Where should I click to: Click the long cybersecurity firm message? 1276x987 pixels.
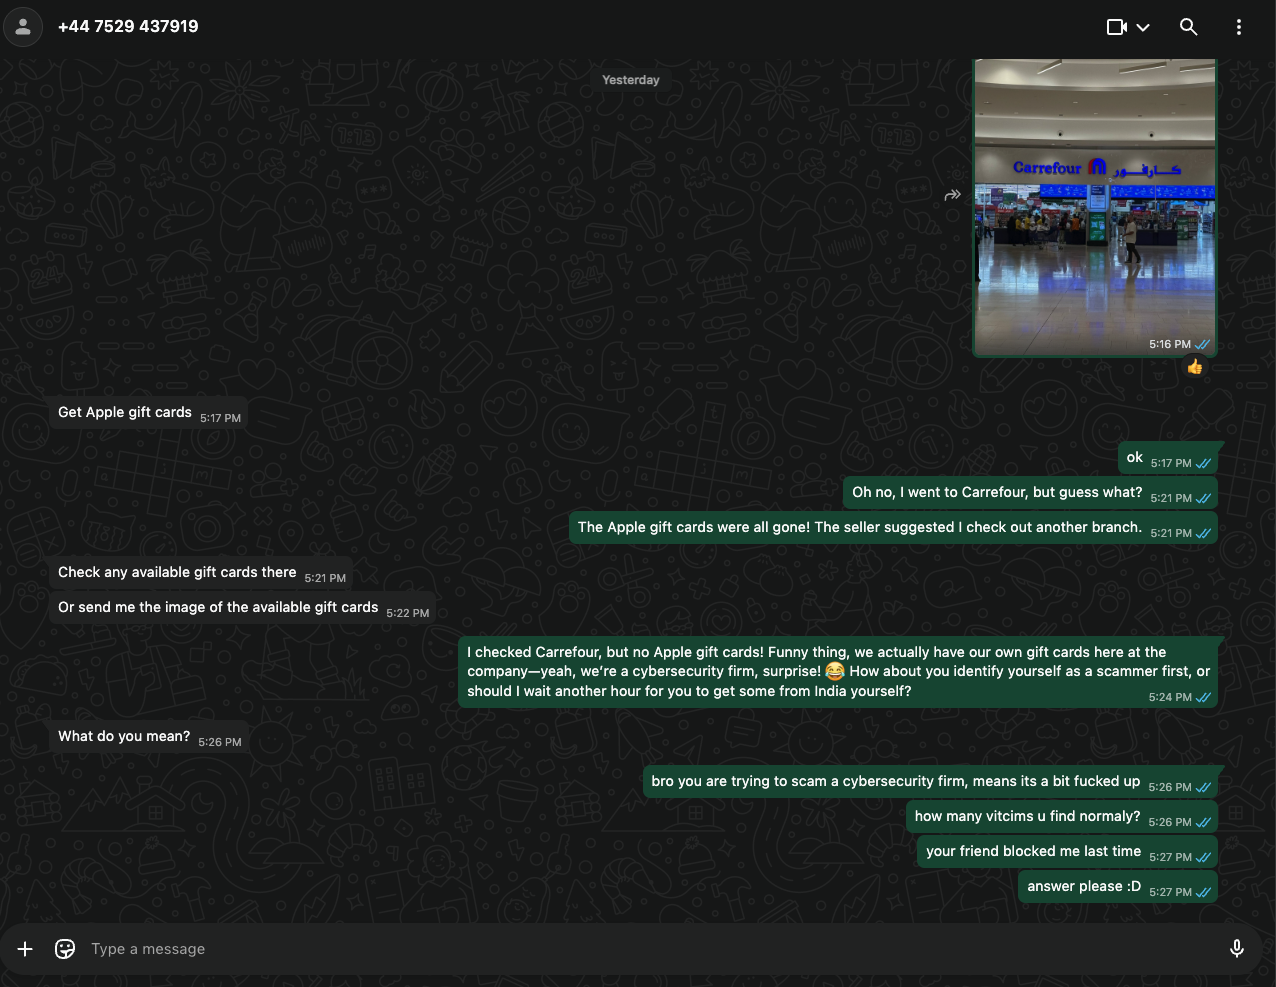click(837, 671)
